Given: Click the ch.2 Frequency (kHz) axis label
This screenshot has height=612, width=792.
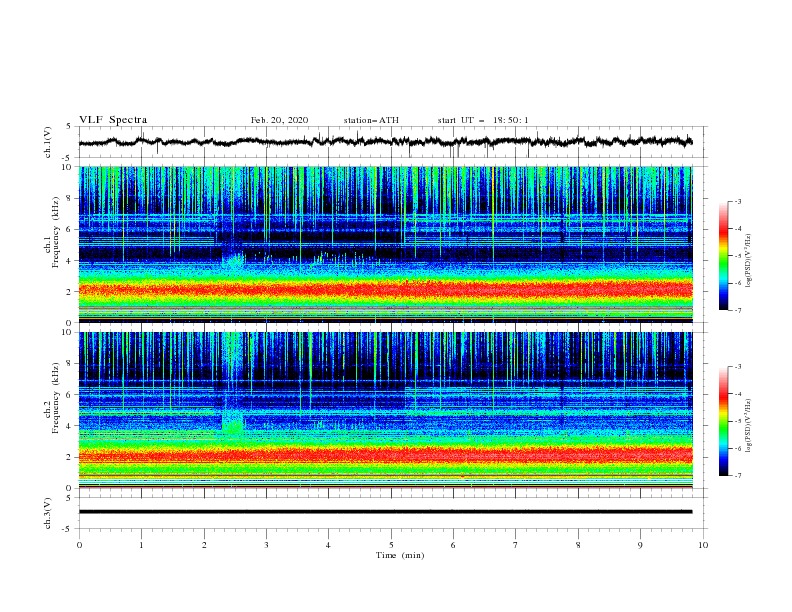Looking at the screenshot, I should tap(52, 398).
